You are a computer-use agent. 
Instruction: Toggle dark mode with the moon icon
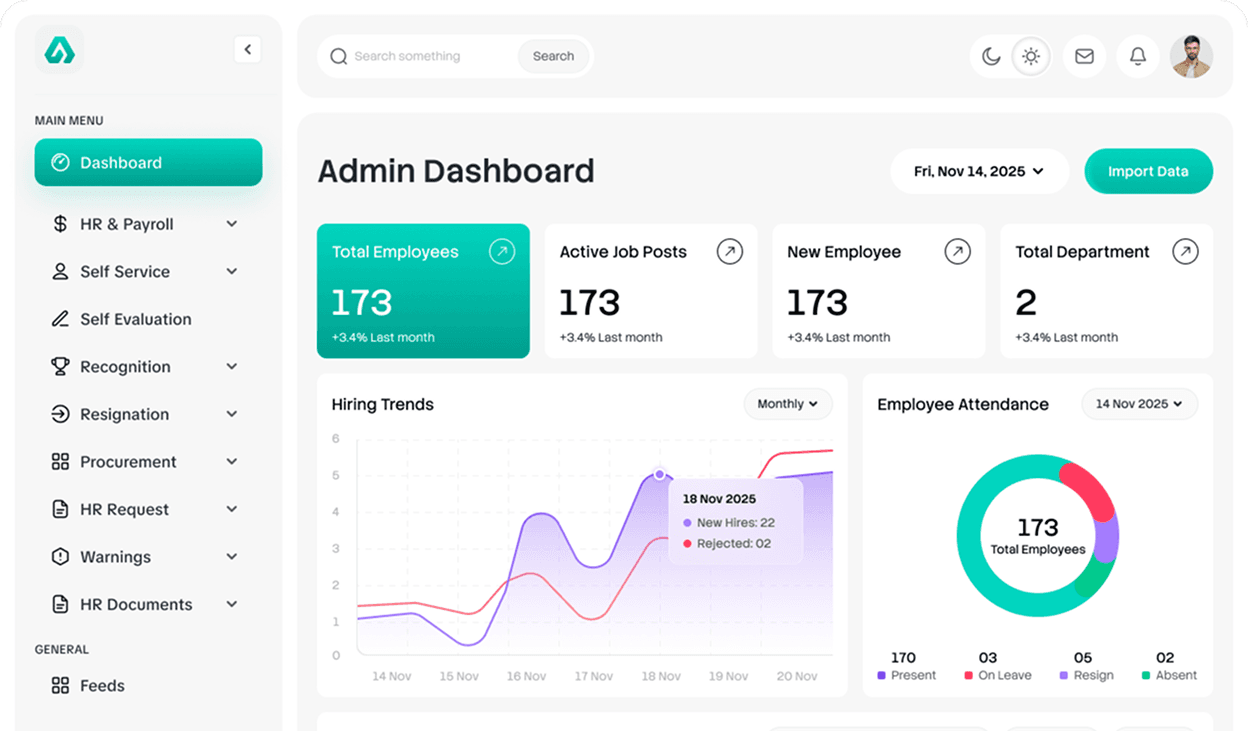991,56
